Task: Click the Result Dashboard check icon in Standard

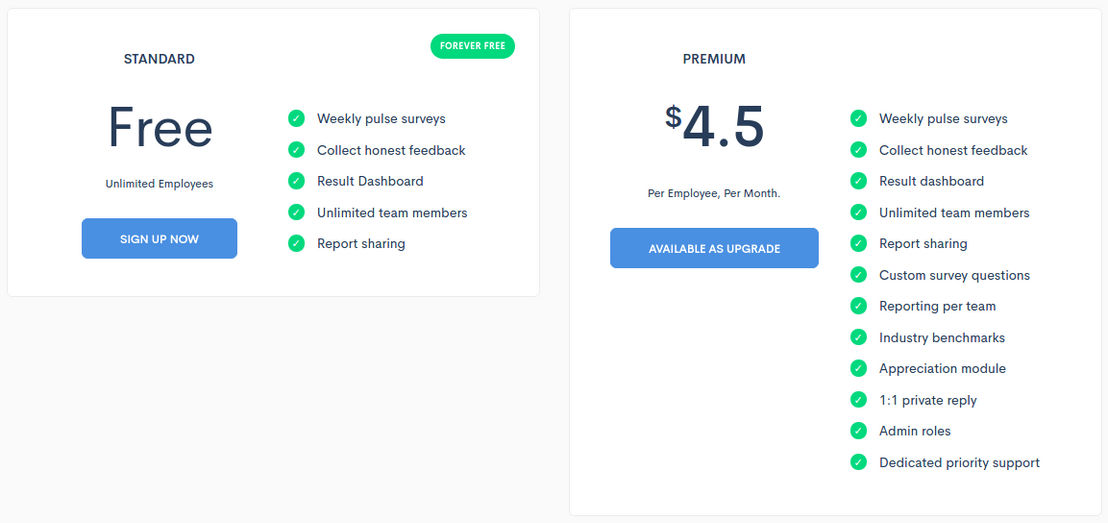Action: [296, 181]
